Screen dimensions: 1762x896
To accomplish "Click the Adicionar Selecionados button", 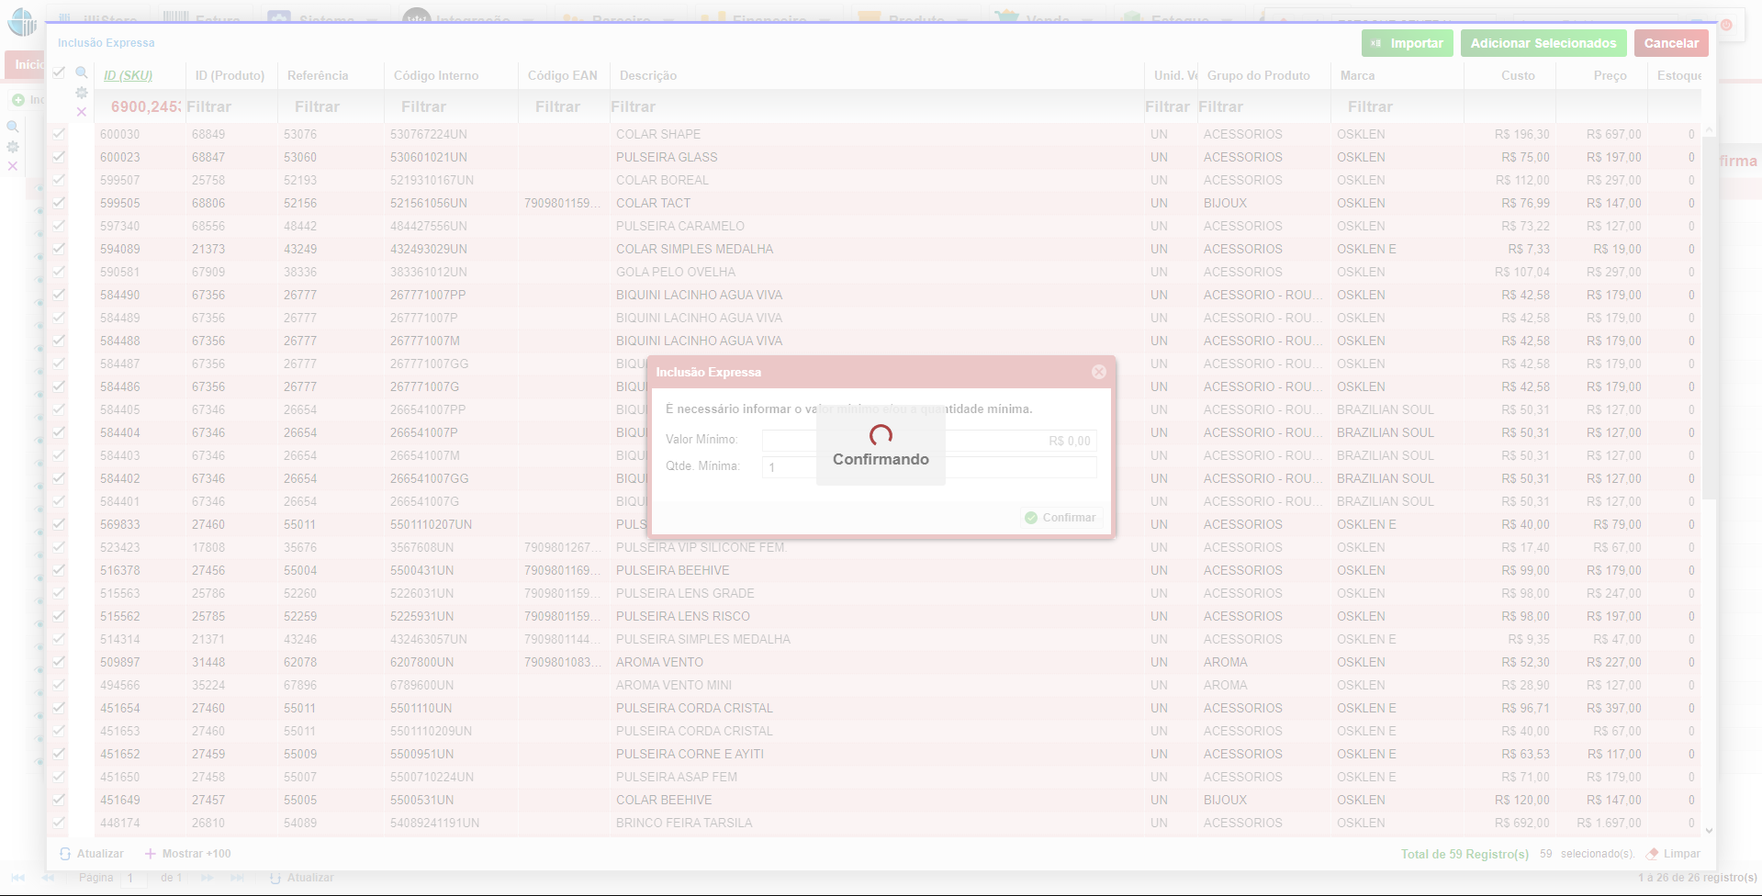I will [x=1542, y=43].
